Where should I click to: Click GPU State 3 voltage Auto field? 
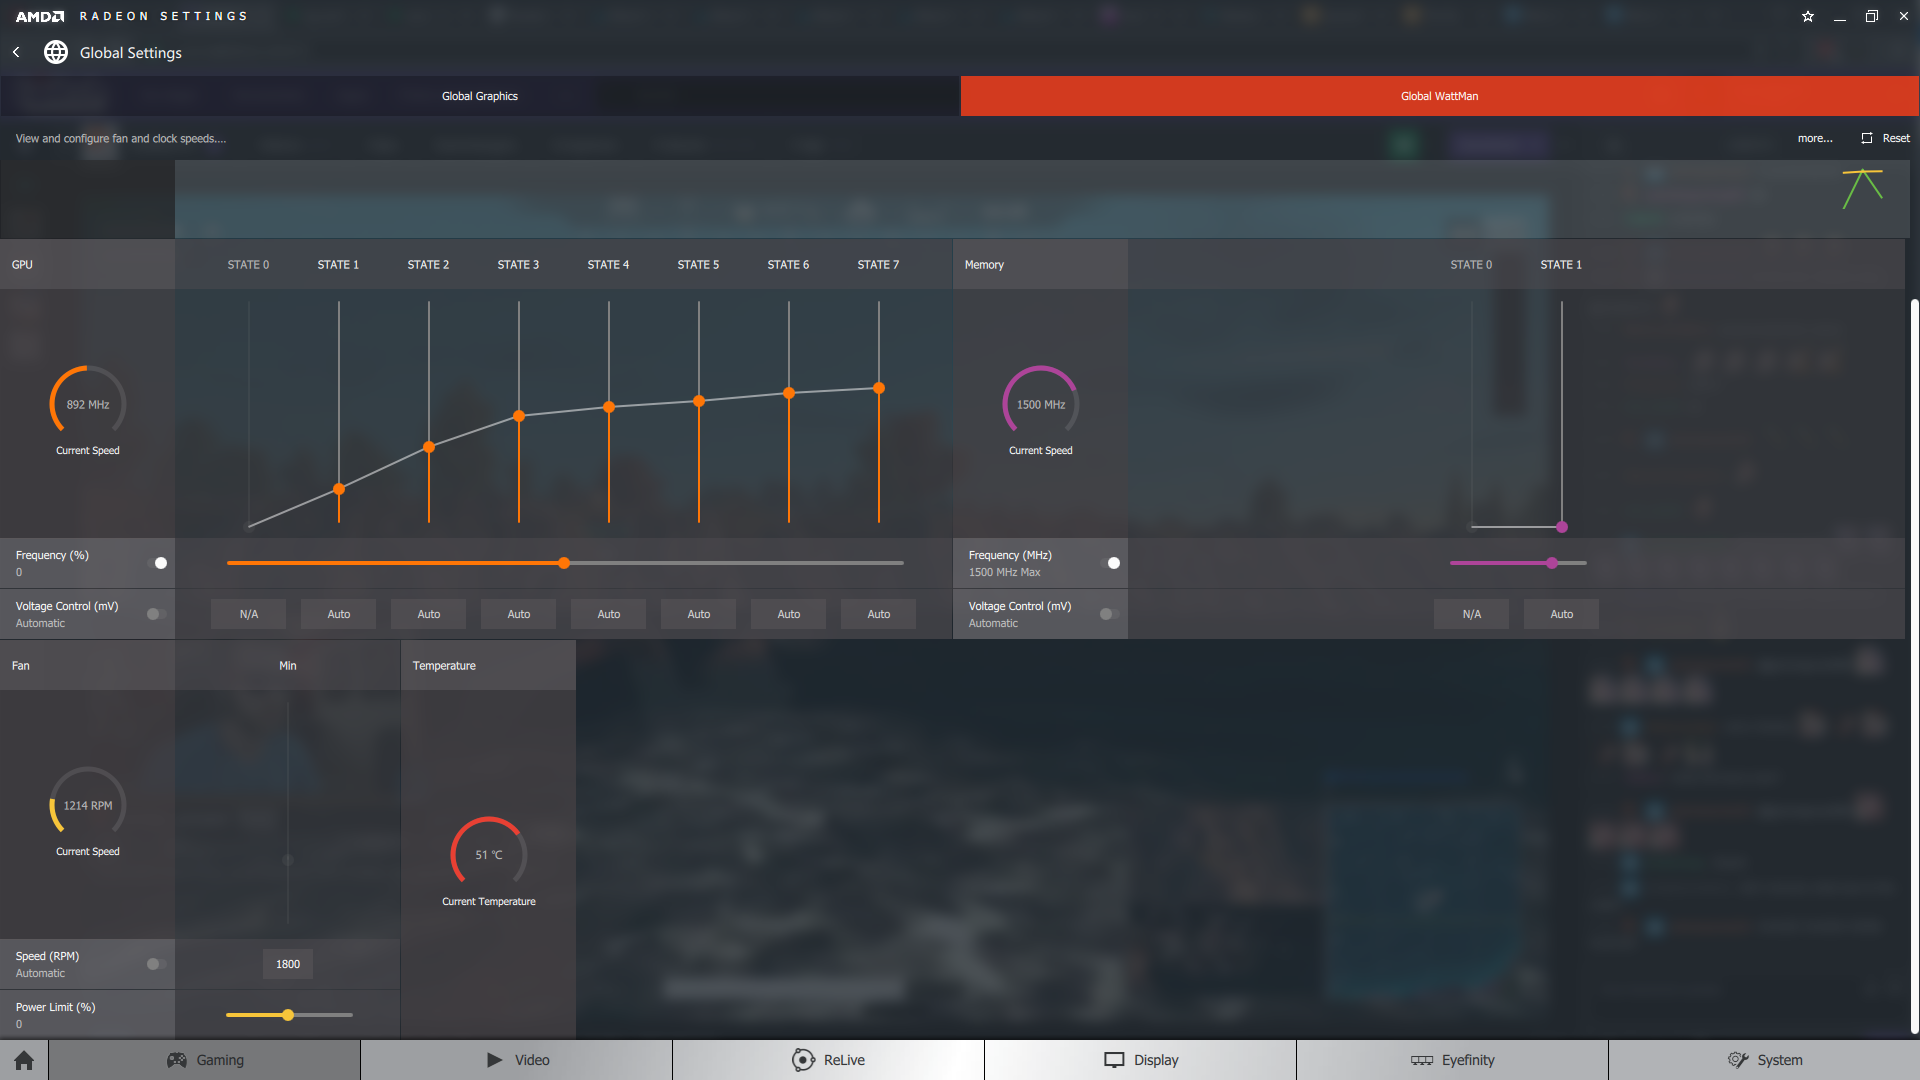pyautogui.click(x=519, y=614)
